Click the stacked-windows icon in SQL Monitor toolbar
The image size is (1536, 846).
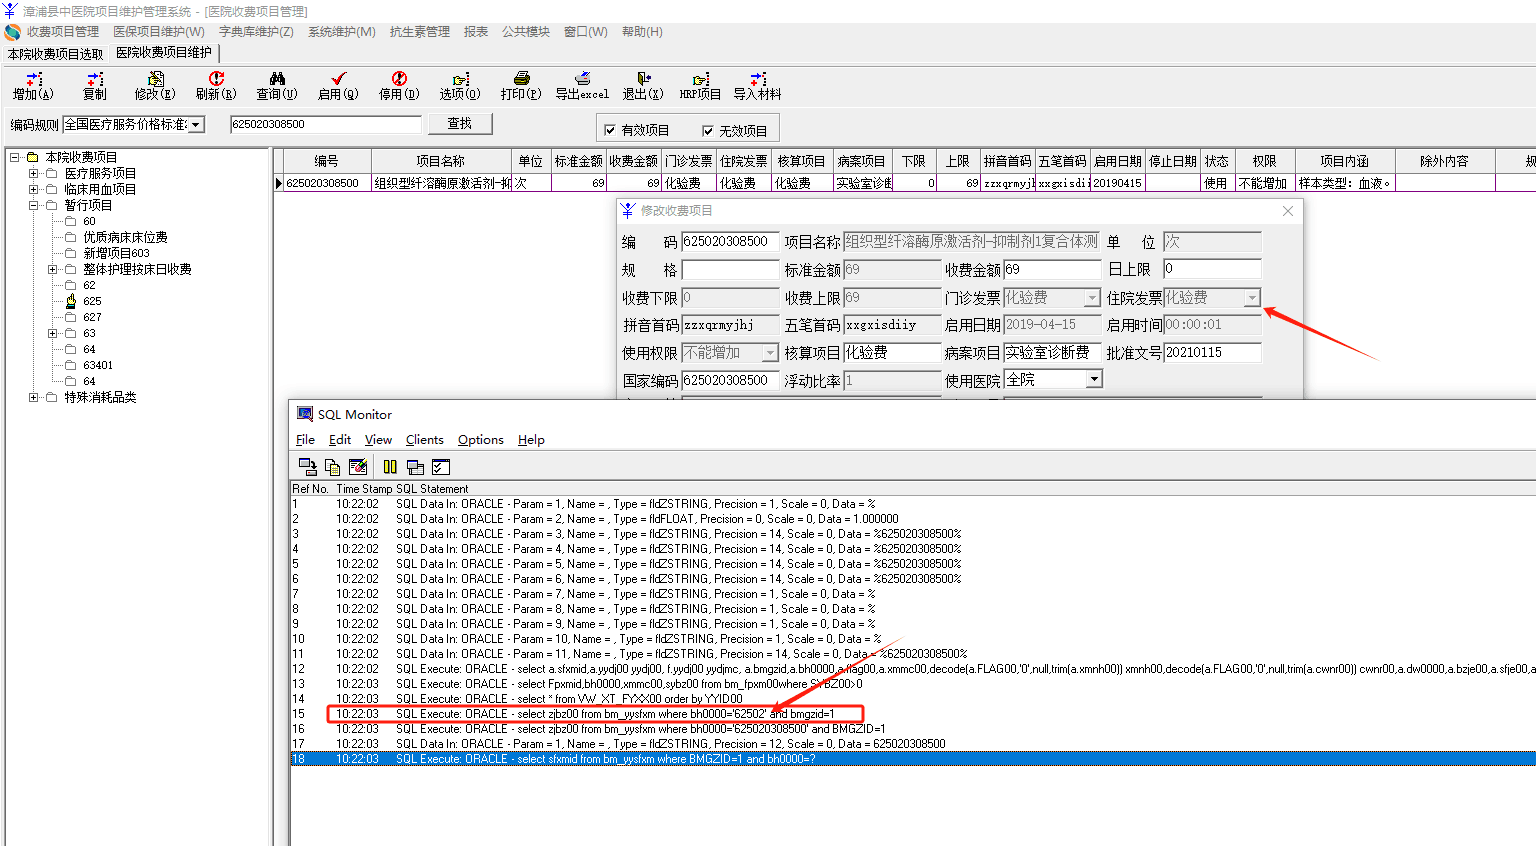point(415,467)
